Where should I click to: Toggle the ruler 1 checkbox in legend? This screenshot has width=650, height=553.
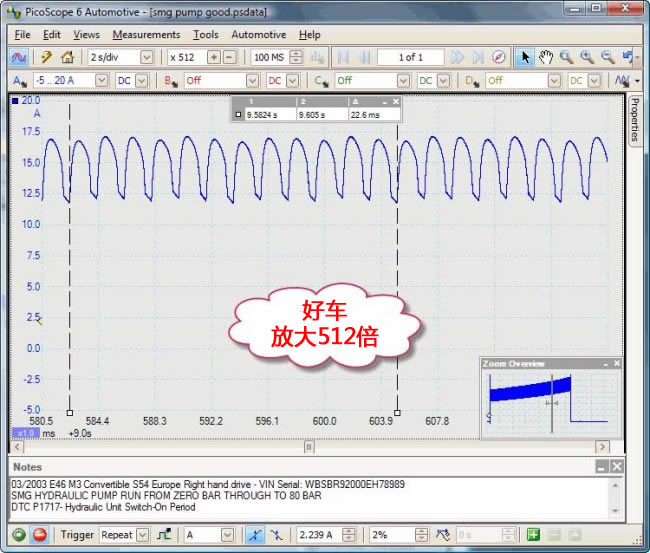pyautogui.click(x=237, y=115)
